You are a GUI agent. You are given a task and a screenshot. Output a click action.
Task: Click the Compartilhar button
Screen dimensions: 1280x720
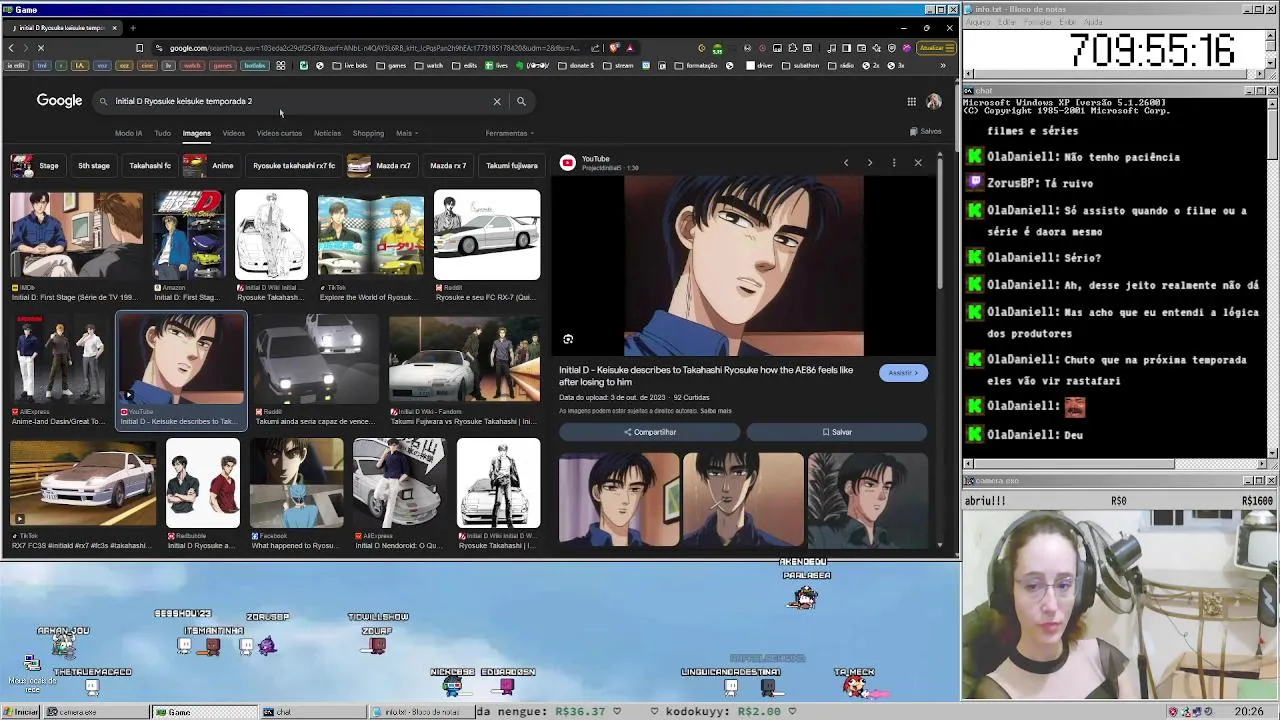coord(649,432)
